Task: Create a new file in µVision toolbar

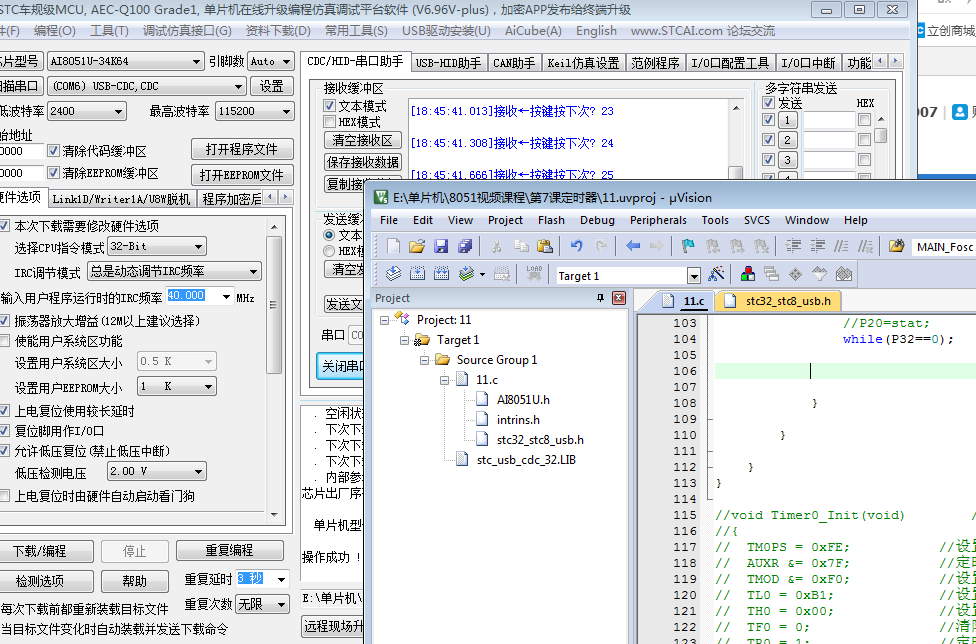Action: pyautogui.click(x=393, y=246)
